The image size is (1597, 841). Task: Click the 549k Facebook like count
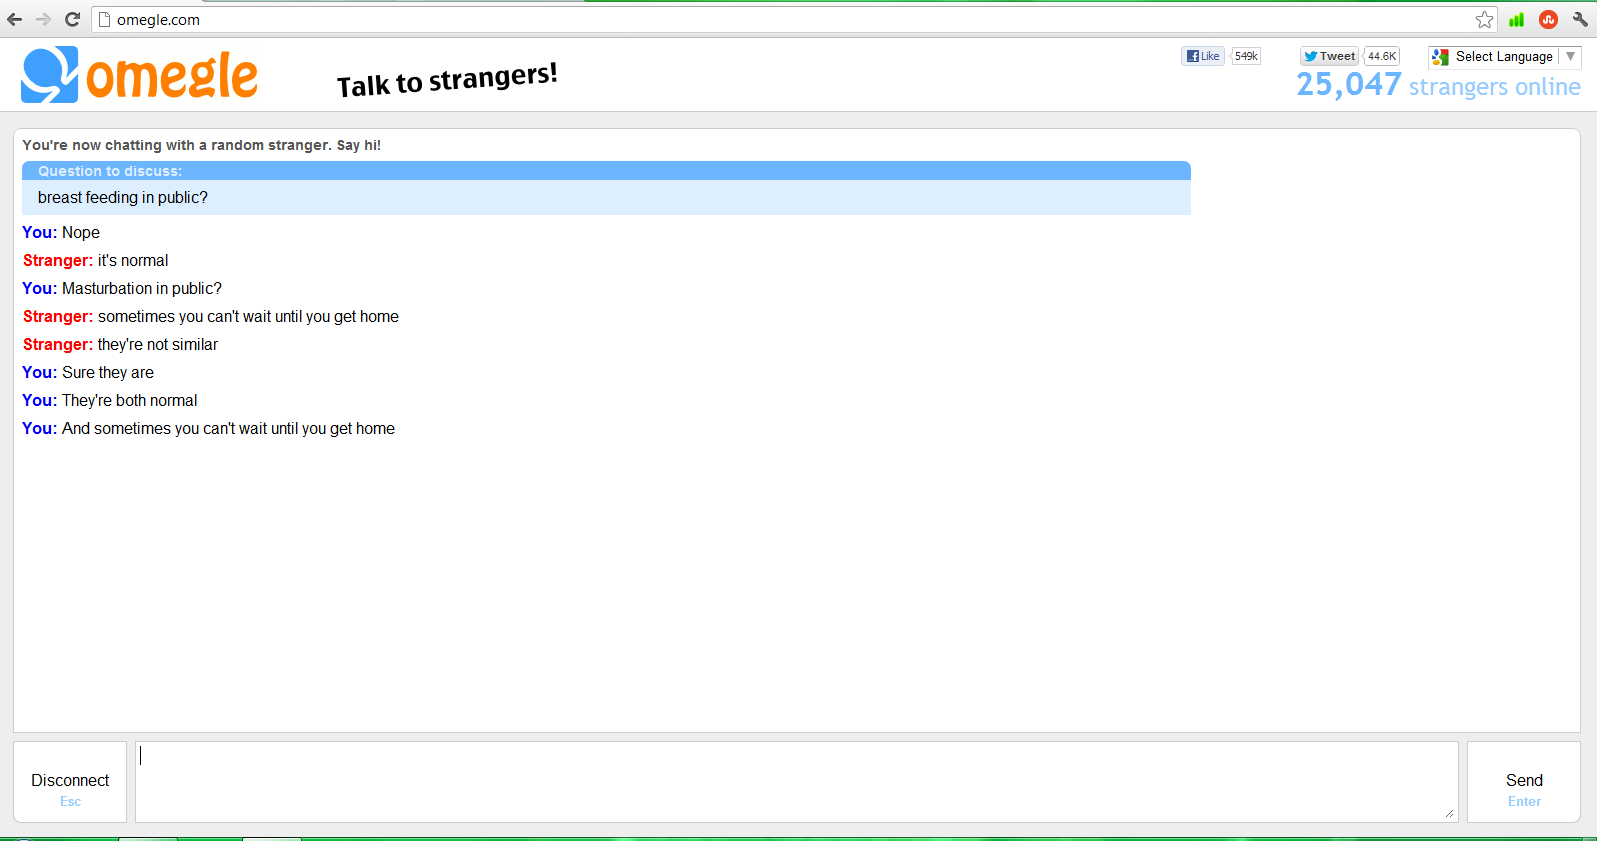pos(1246,56)
